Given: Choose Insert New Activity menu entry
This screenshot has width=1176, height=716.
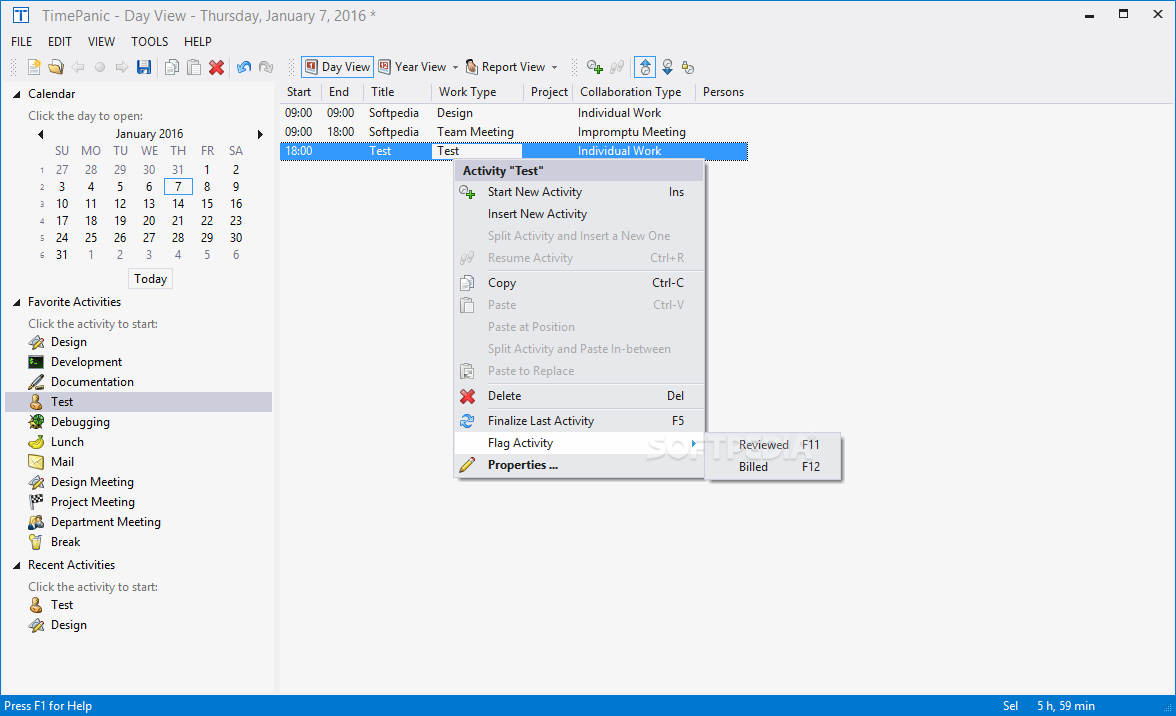Looking at the screenshot, I should coord(578,214).
